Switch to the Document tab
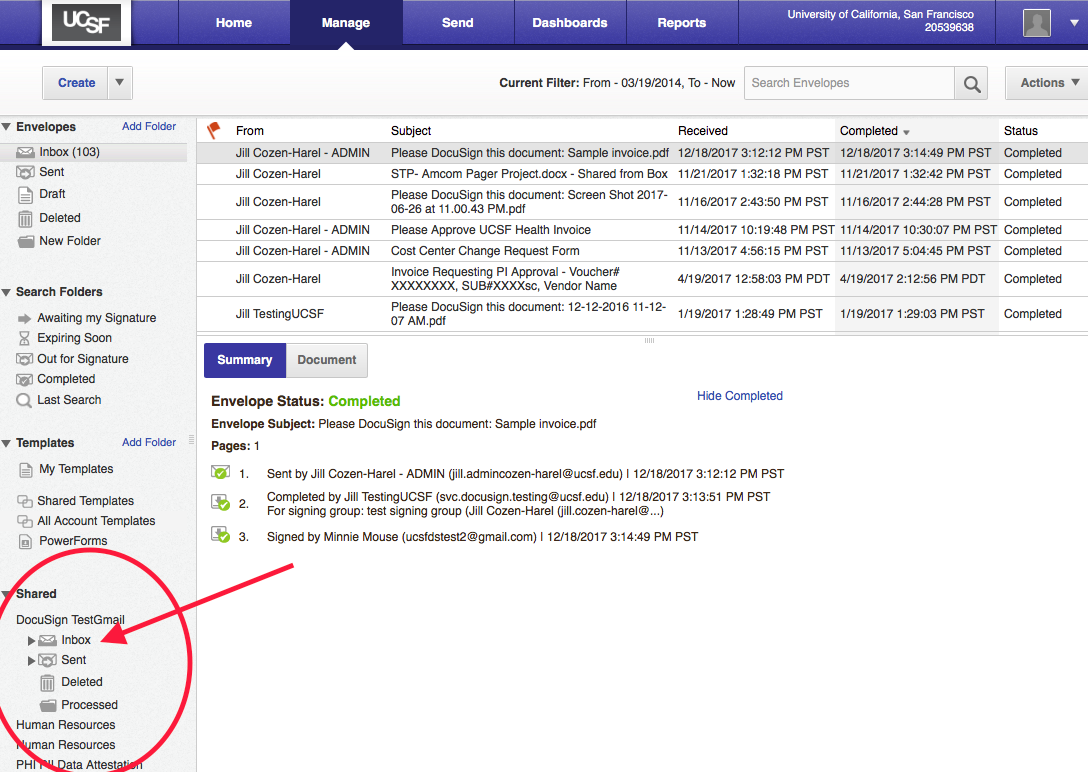 327,360
